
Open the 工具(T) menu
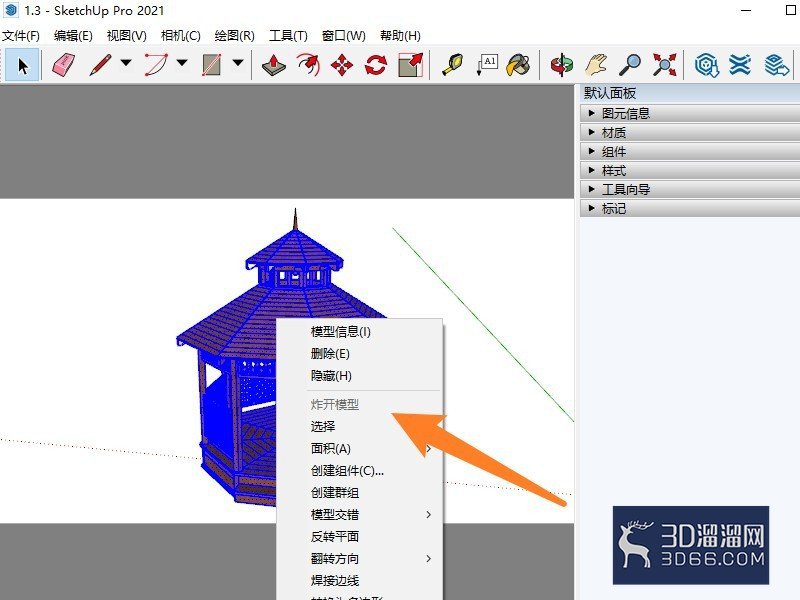pyautogui.click(x=288, y=35)
